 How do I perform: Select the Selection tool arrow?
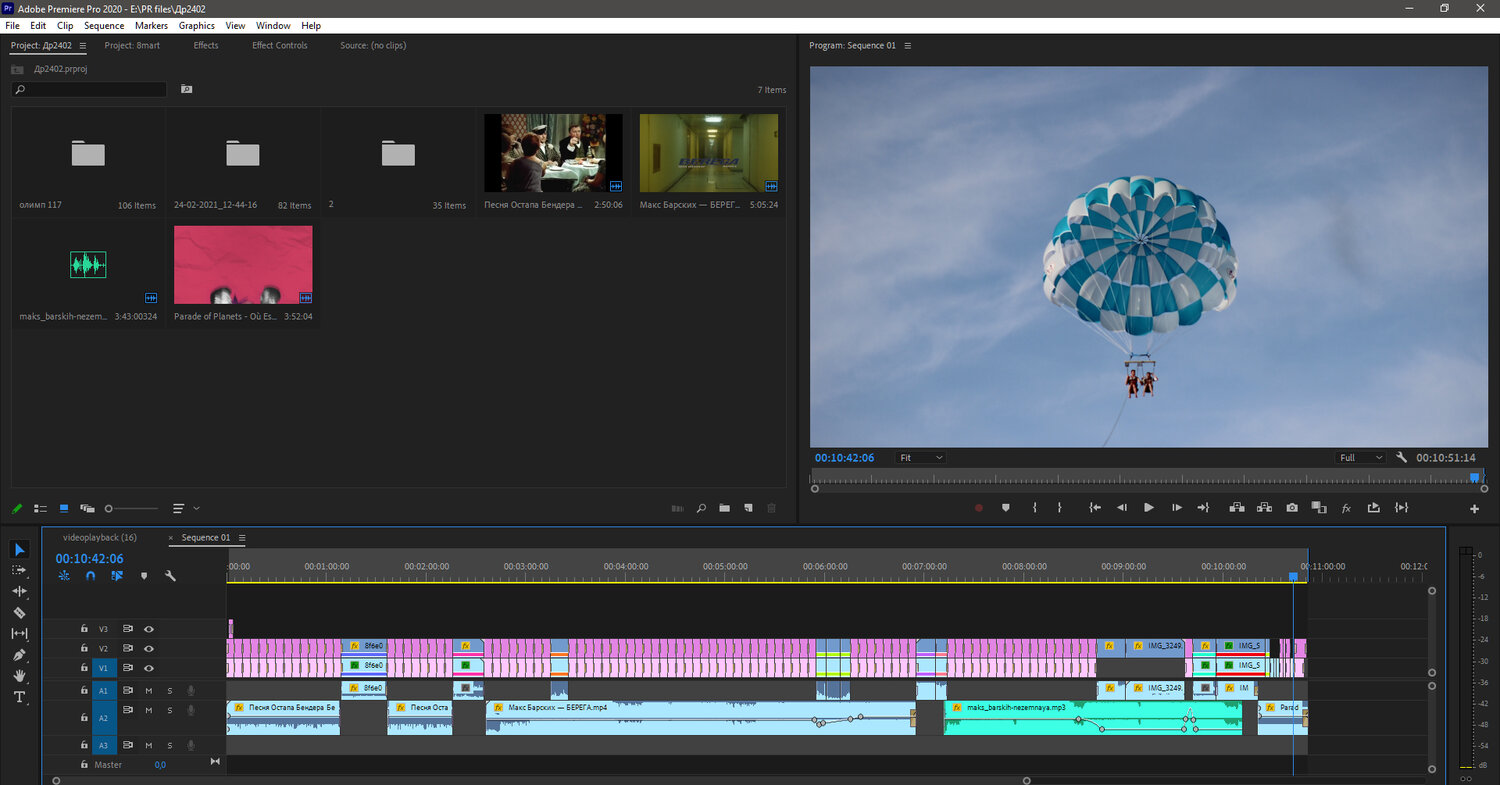20,549
